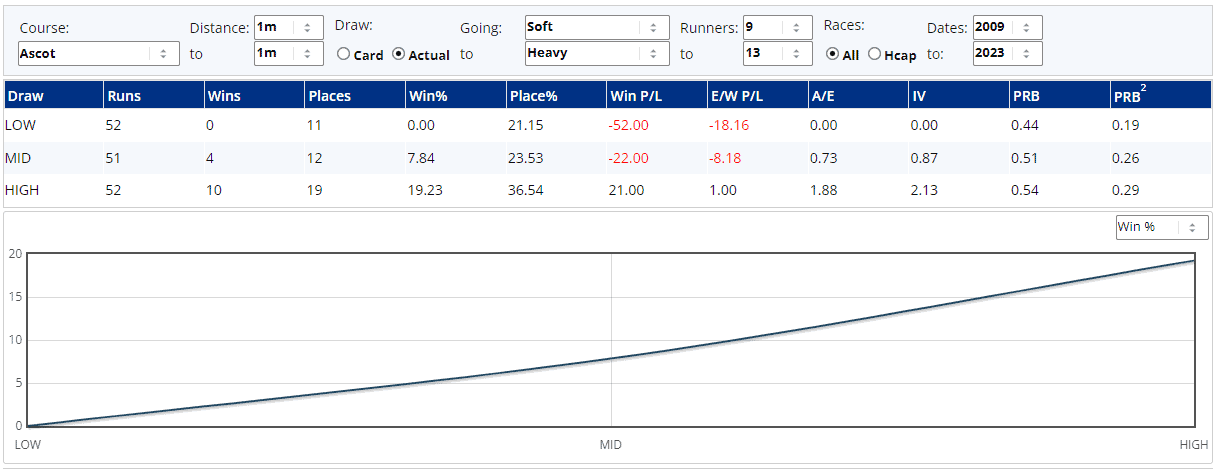Open the maximum Runners dropdown showing 13
Screen dimensions: 1218x469
pyautogui.click(x=777, y=53)
